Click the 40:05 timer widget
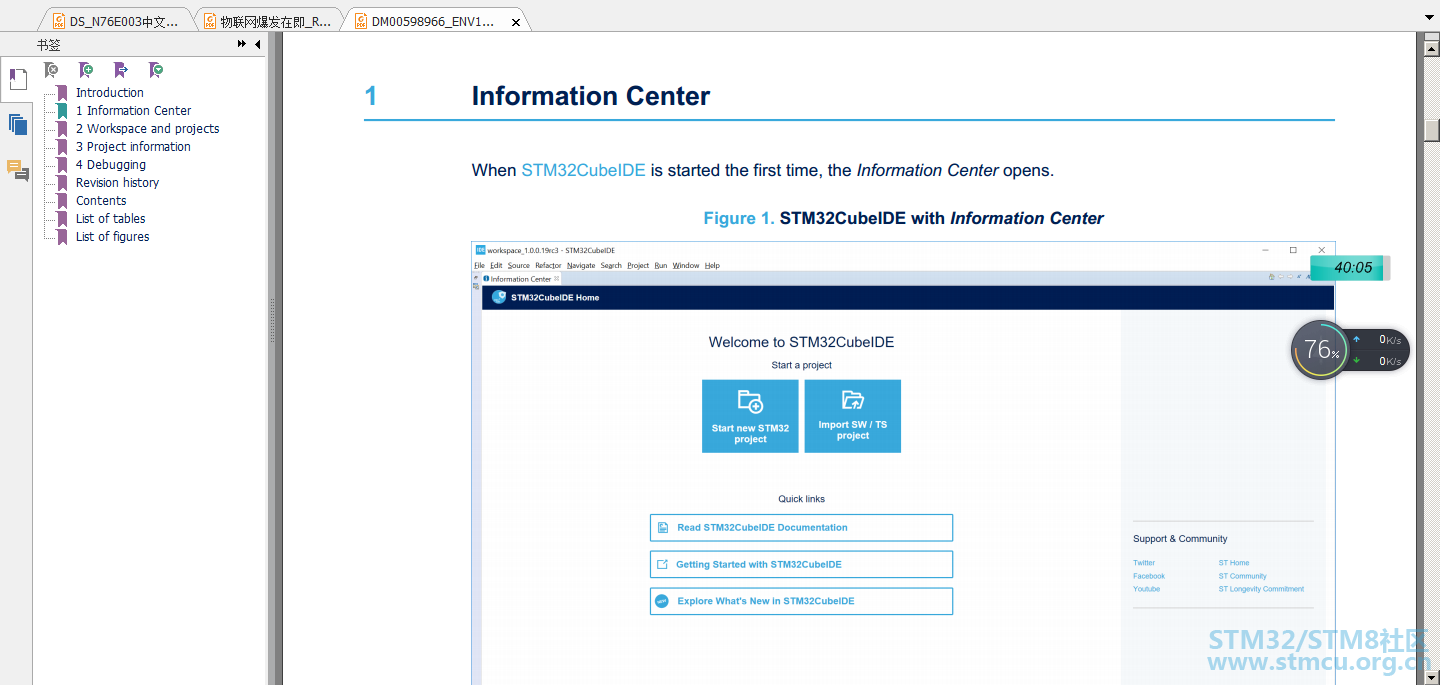The image size is (1440, 685). [1348, 268]
